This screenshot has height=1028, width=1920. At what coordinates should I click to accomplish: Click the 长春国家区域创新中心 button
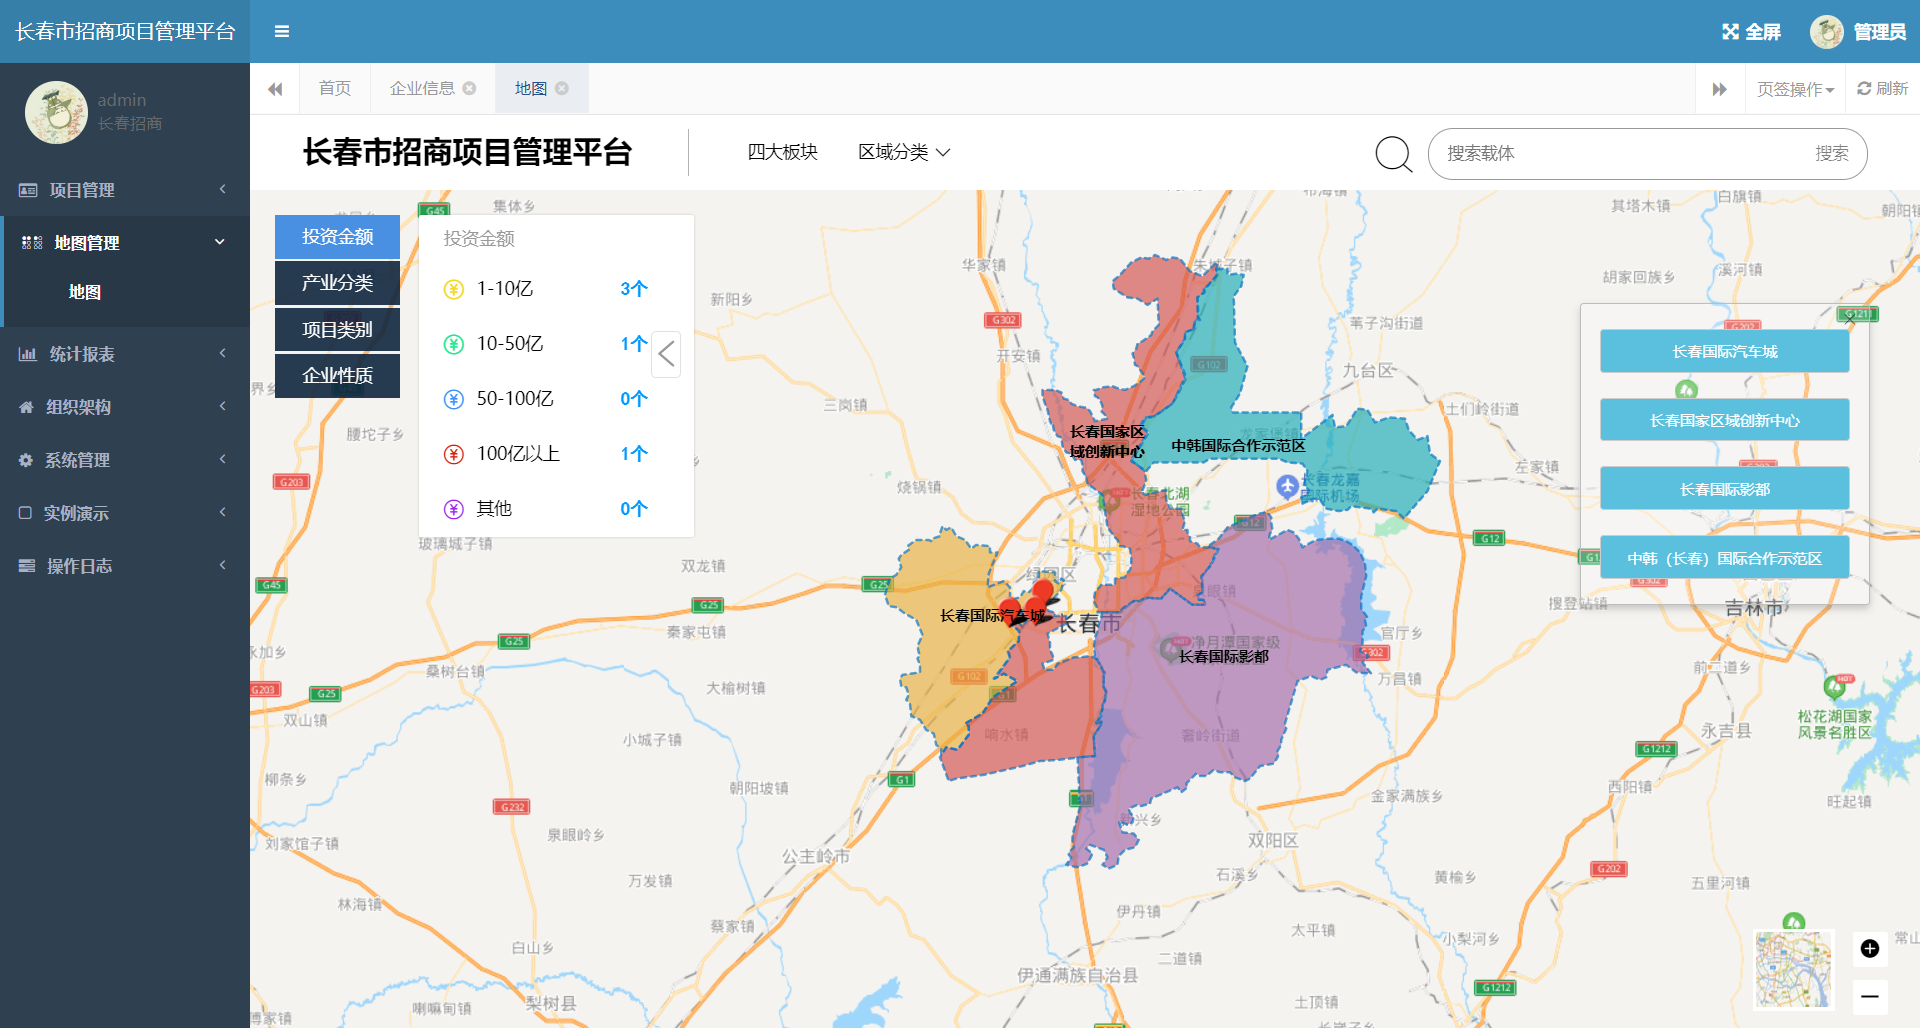tap(1725, 420)
